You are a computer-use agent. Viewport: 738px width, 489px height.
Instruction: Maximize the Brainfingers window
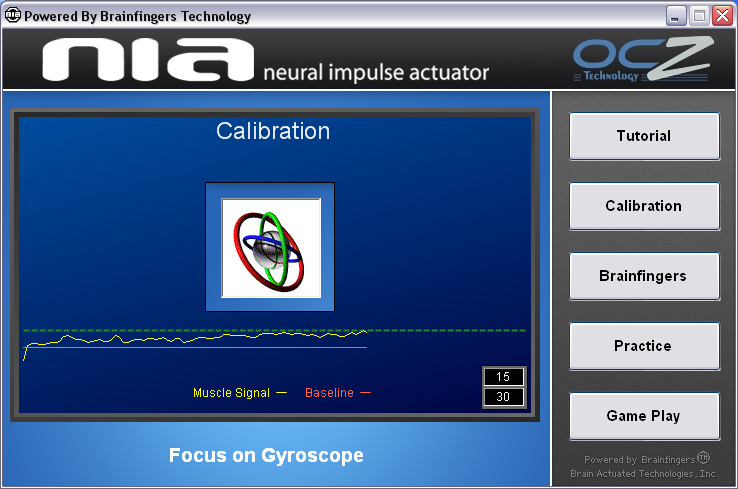tap(699, 16)
